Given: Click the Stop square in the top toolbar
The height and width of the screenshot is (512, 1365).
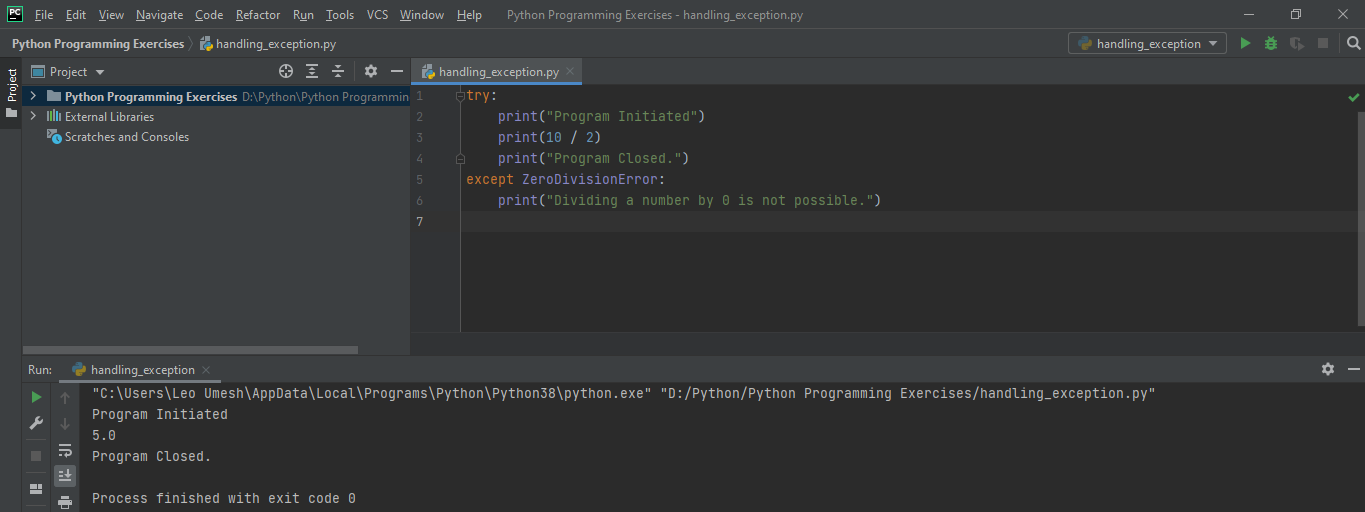Looking at the screenshot, I should (1323, 43).
